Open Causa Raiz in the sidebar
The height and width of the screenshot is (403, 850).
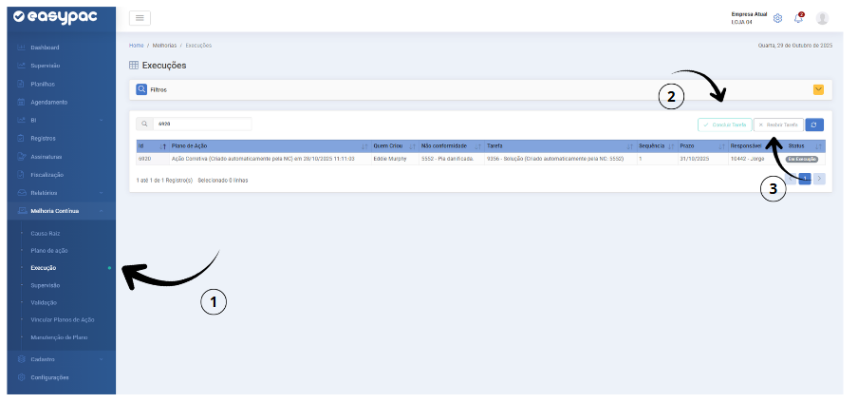click(46, 233)
